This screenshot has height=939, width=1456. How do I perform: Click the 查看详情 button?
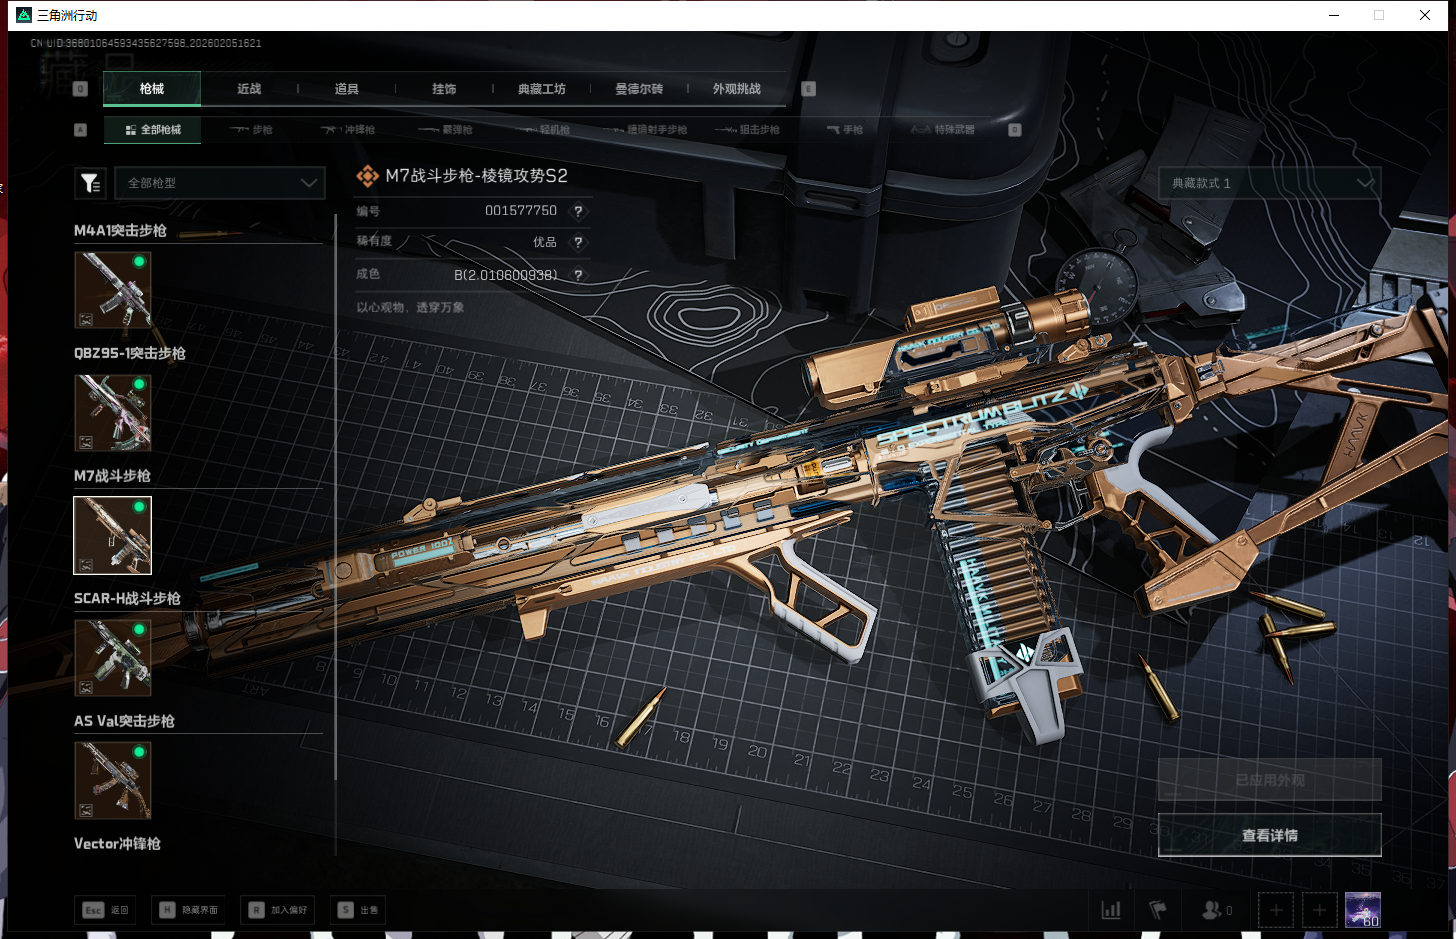[1269, 835]
